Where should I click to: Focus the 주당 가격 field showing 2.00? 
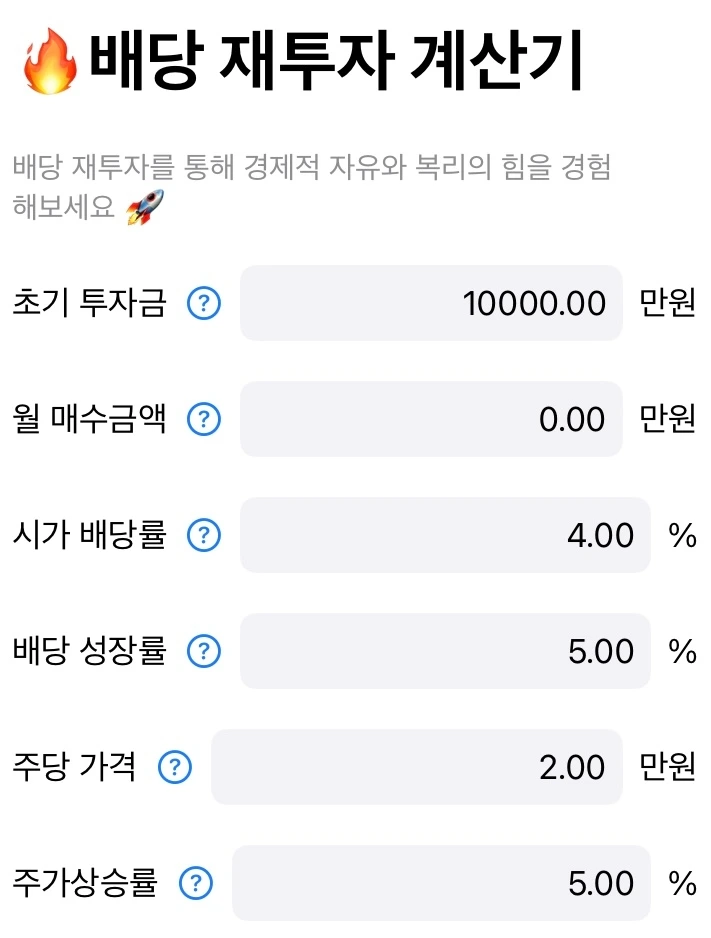click(417, 768)
